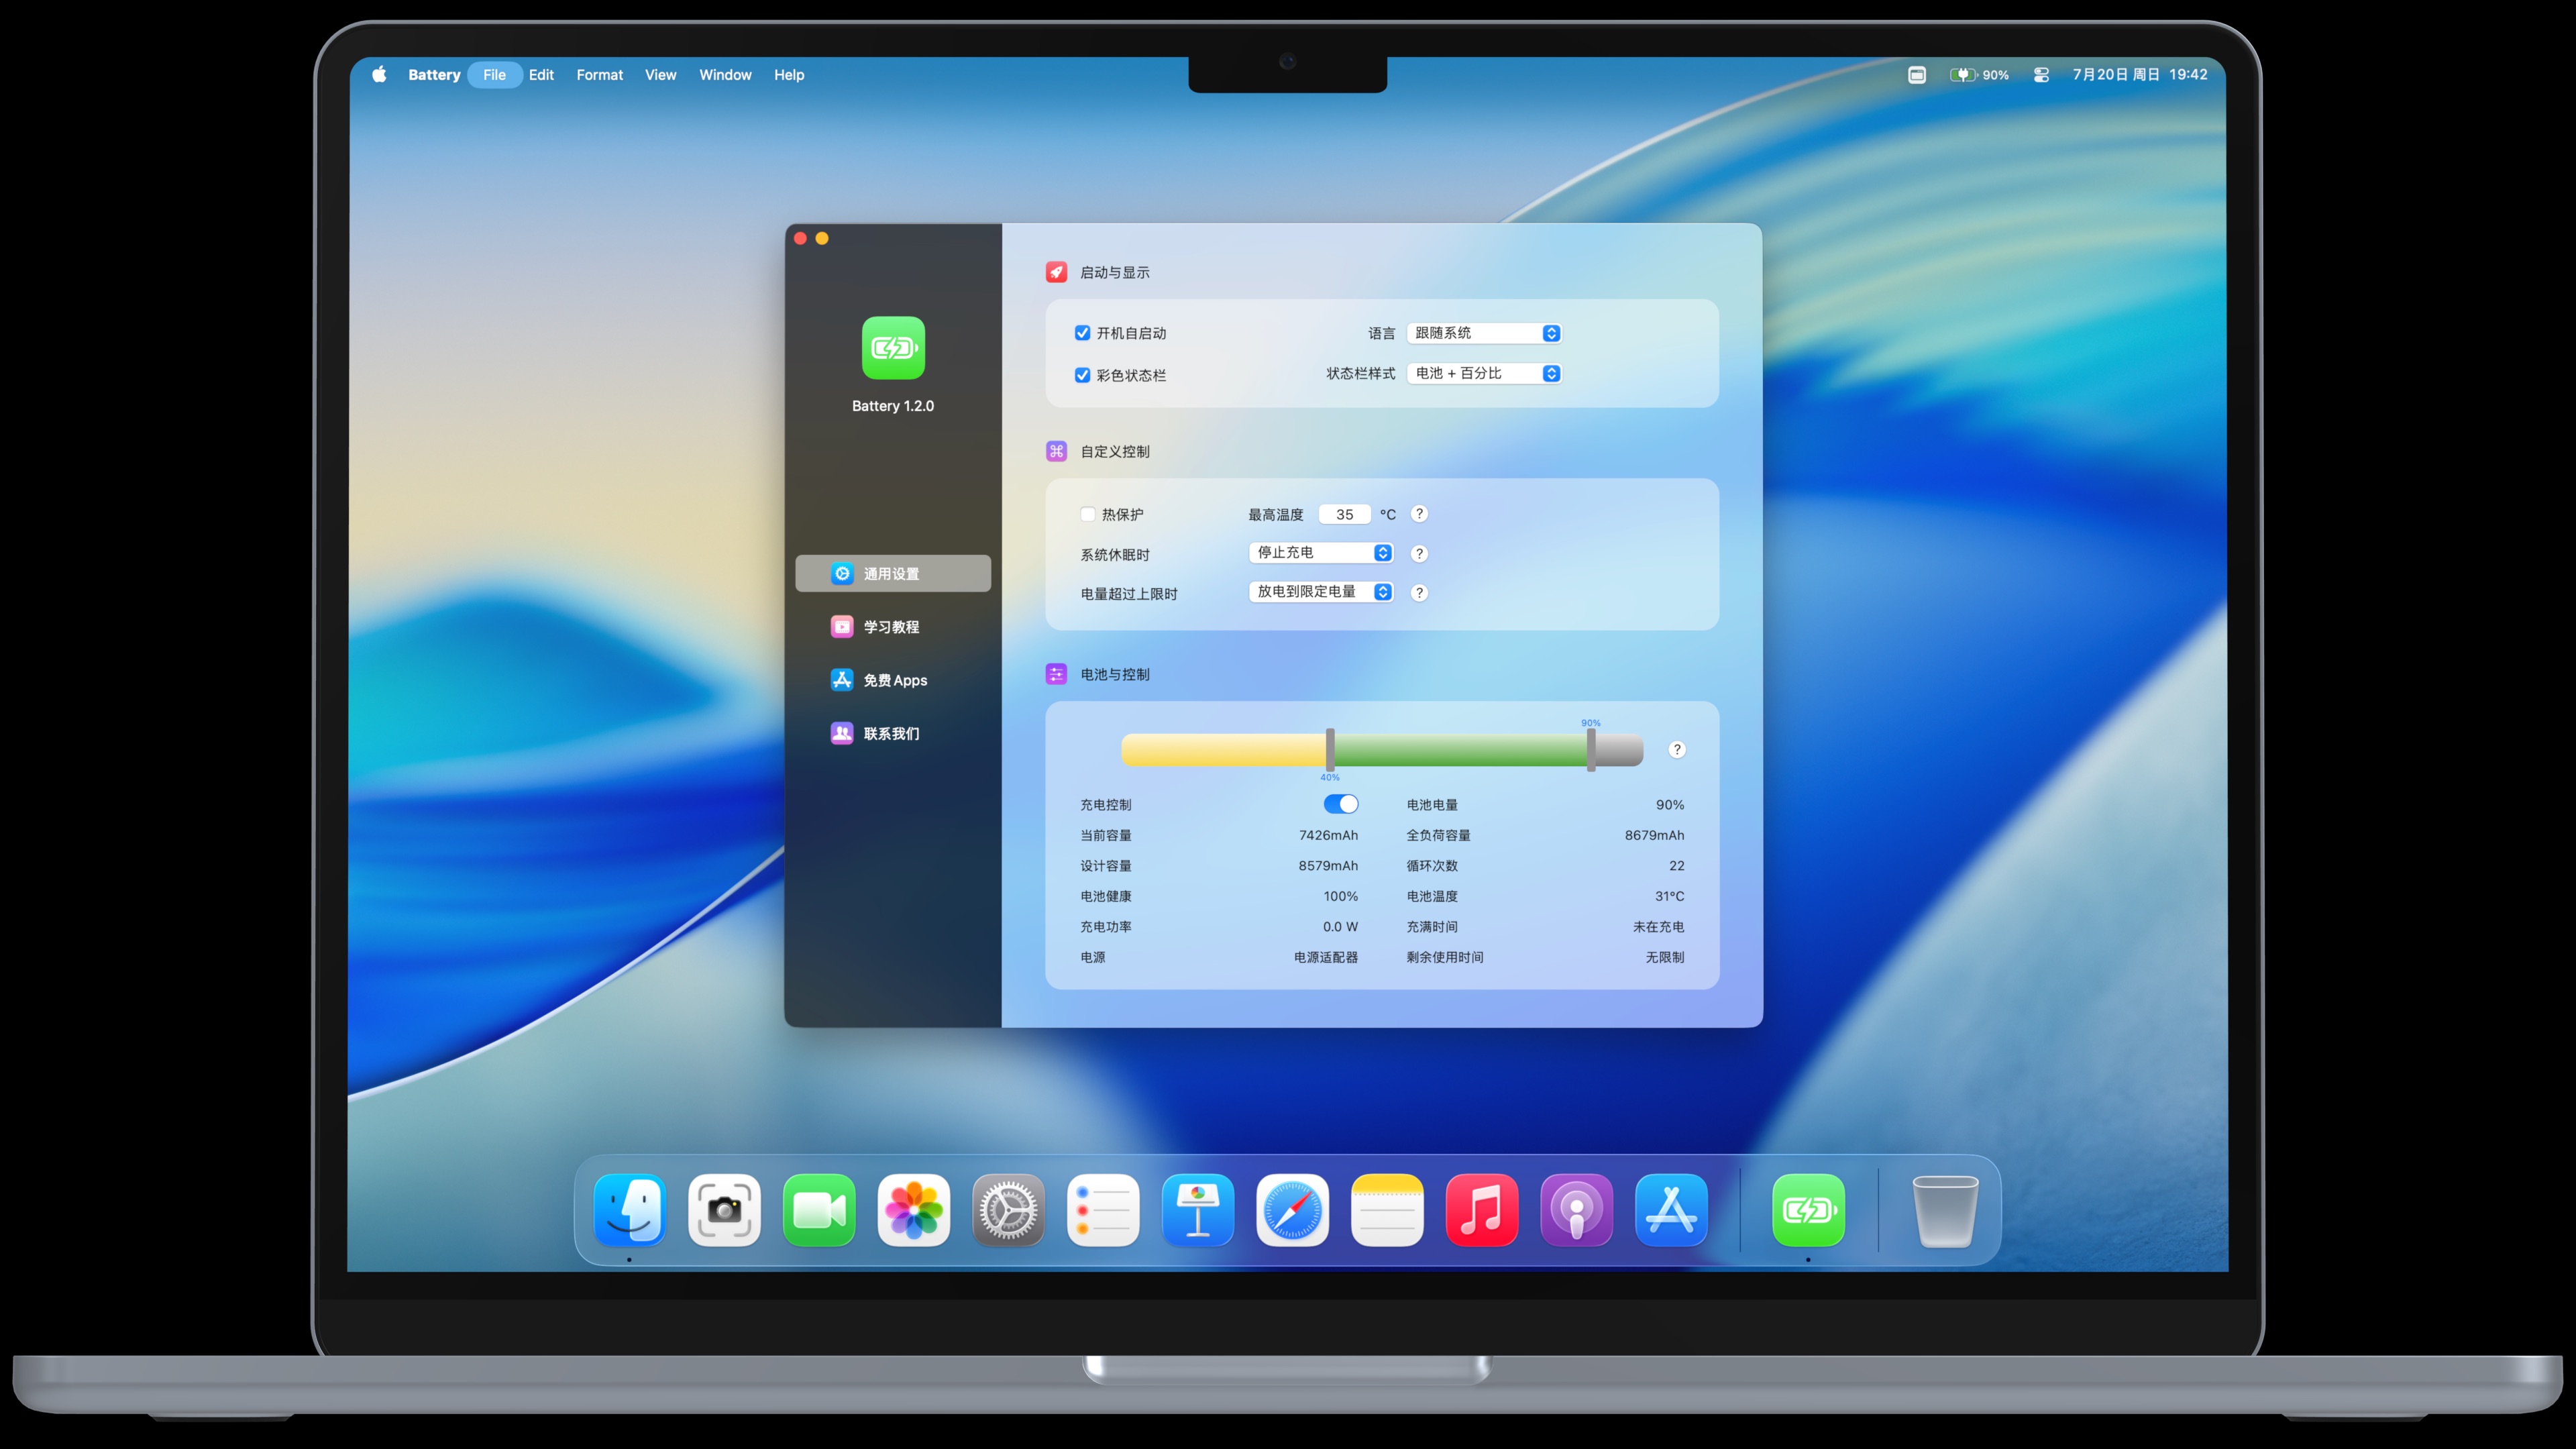Toggle the 彩色状态栏 checkbox
Image resolution: width=2576 pixels, height=1449 pixels.
tap(1082, 375)
